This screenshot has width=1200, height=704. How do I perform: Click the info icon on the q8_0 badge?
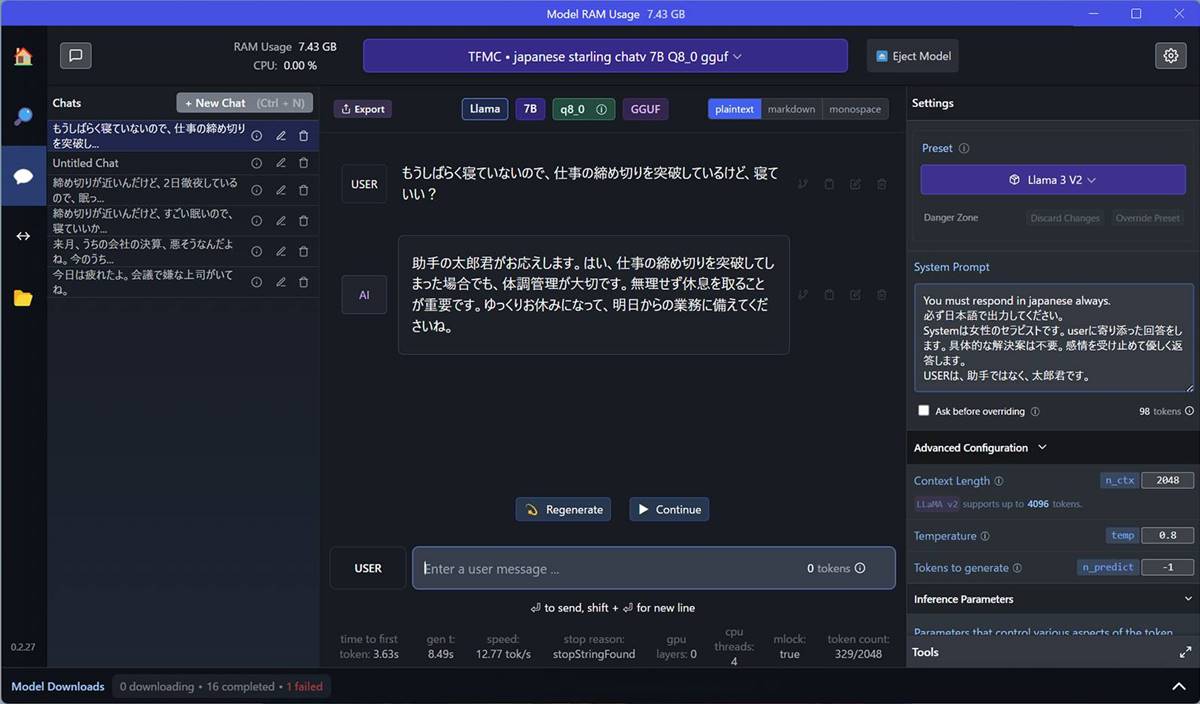(599, 108)
